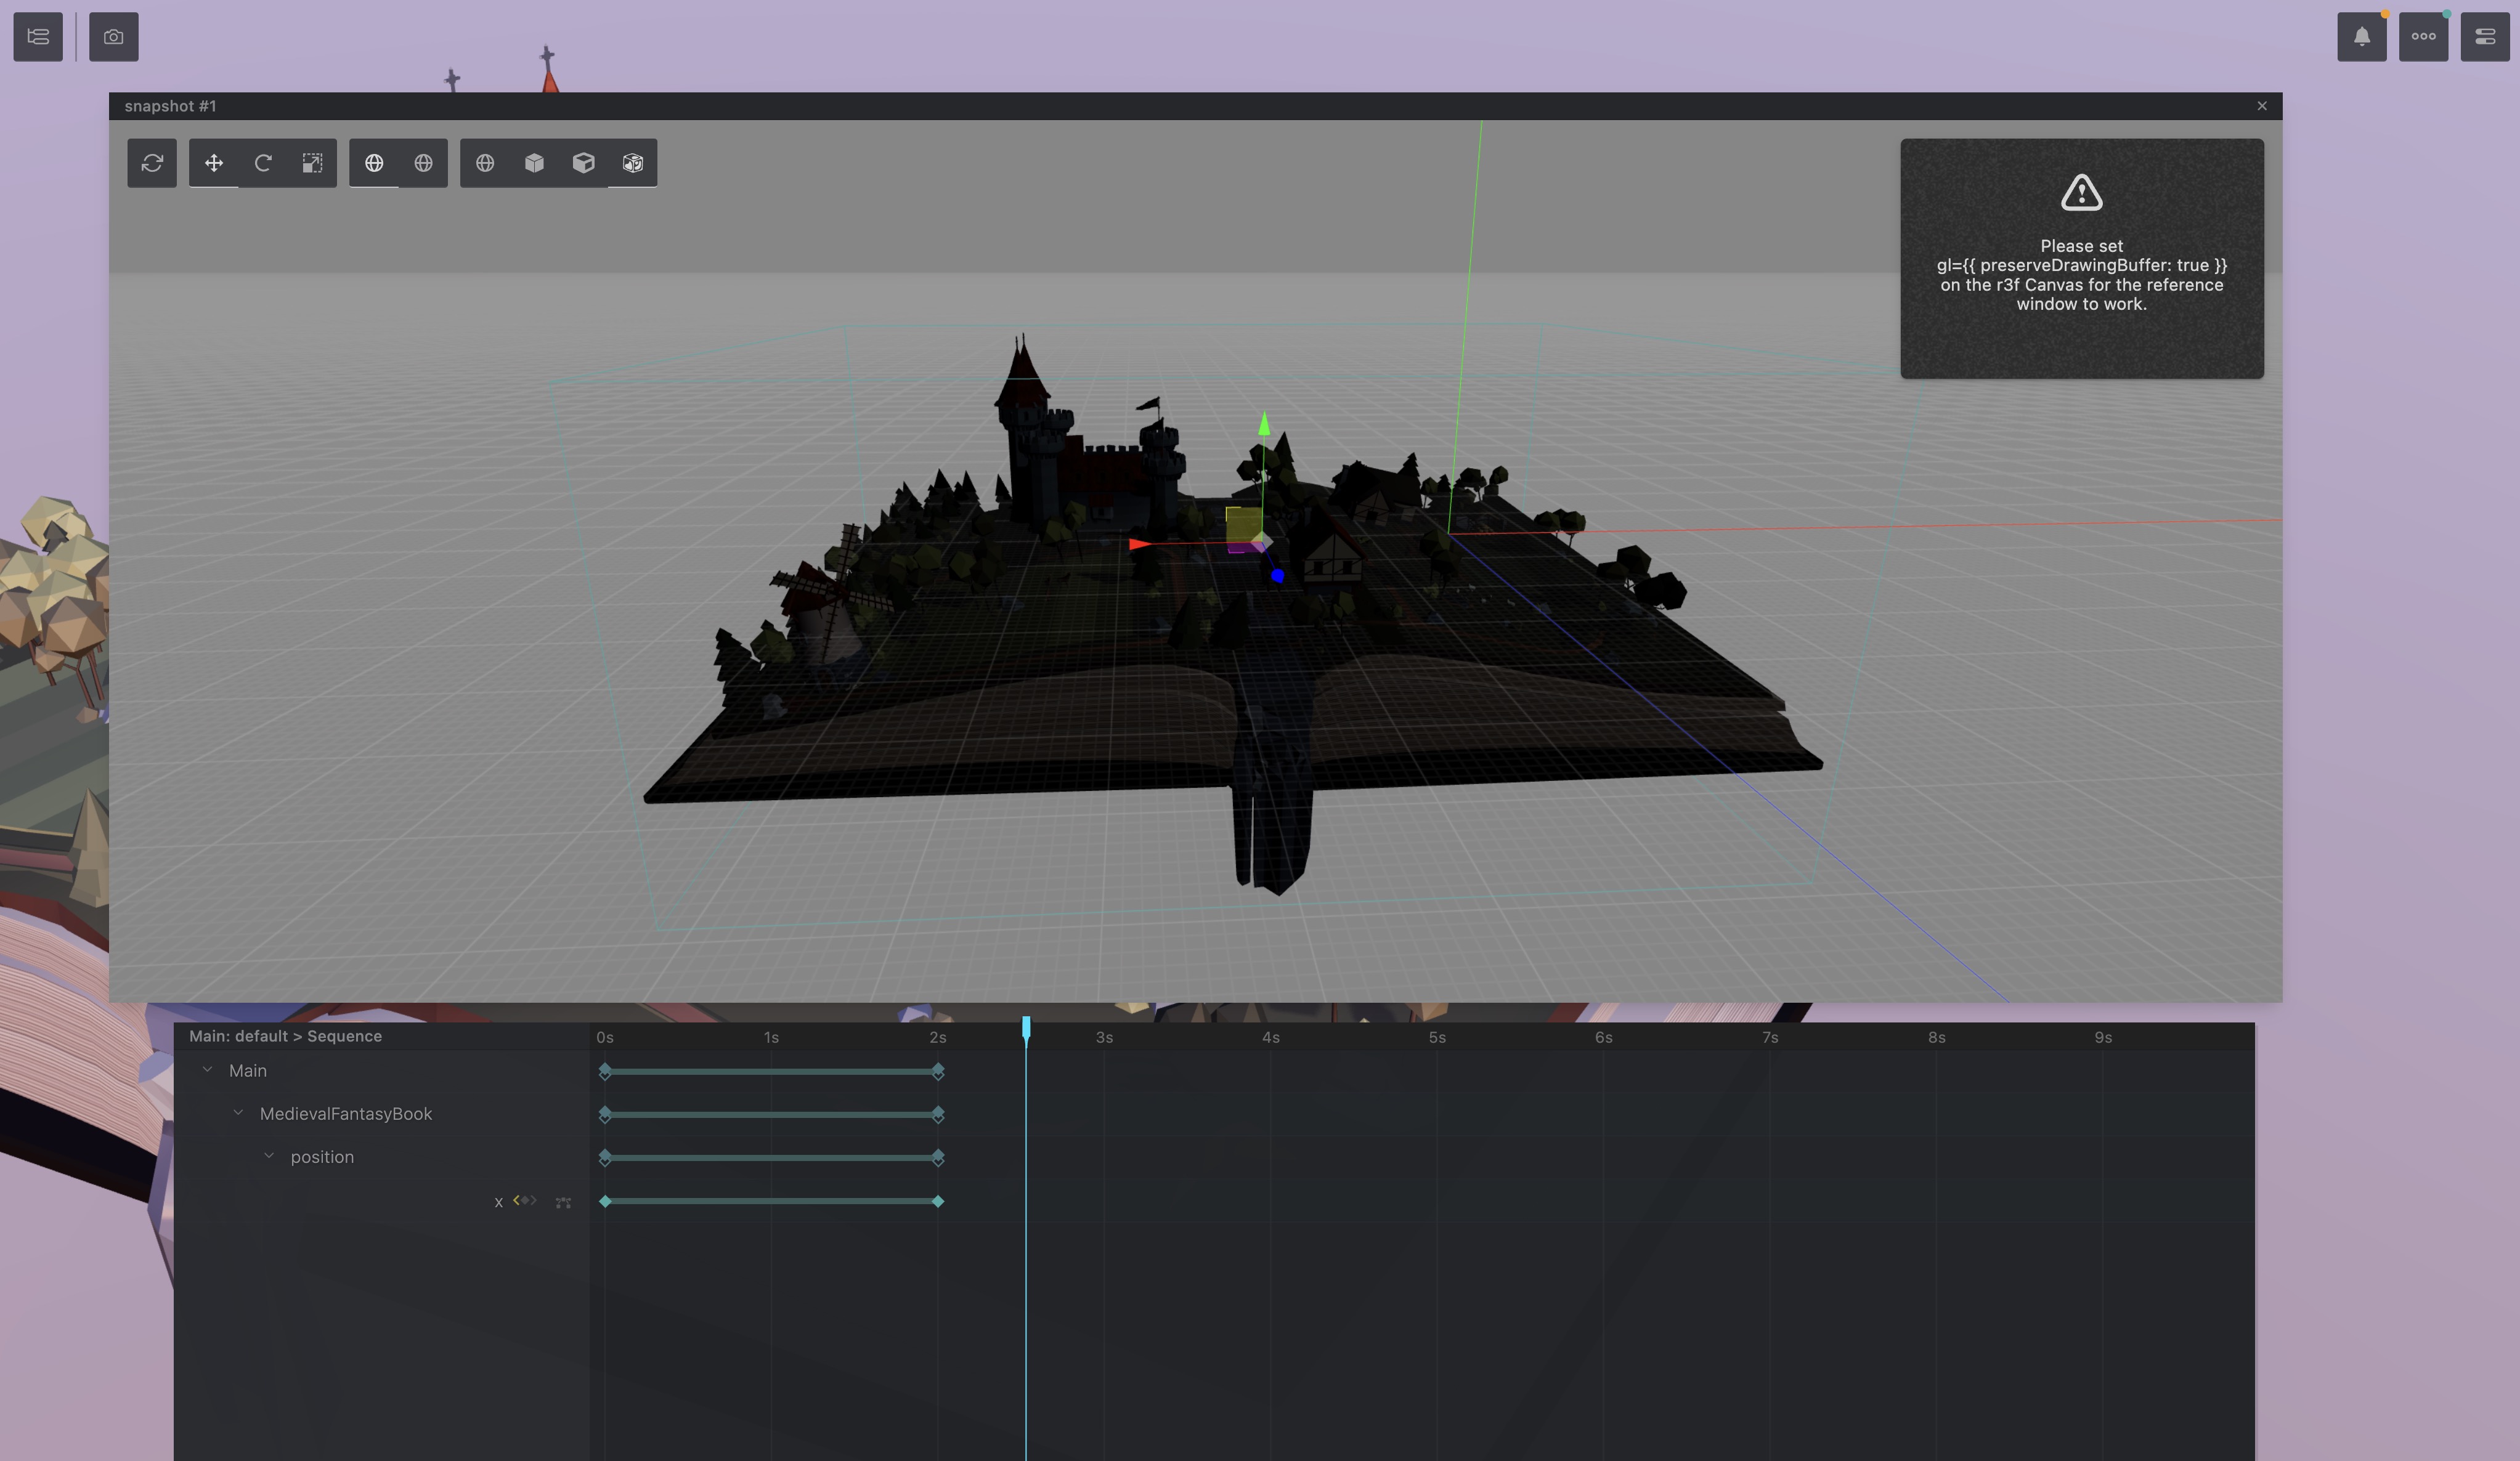This screenshot has height=1461, width=2520.
Task: Click the x track tween connector bar
Action: pyautogui.click(x=771, y=1201)
